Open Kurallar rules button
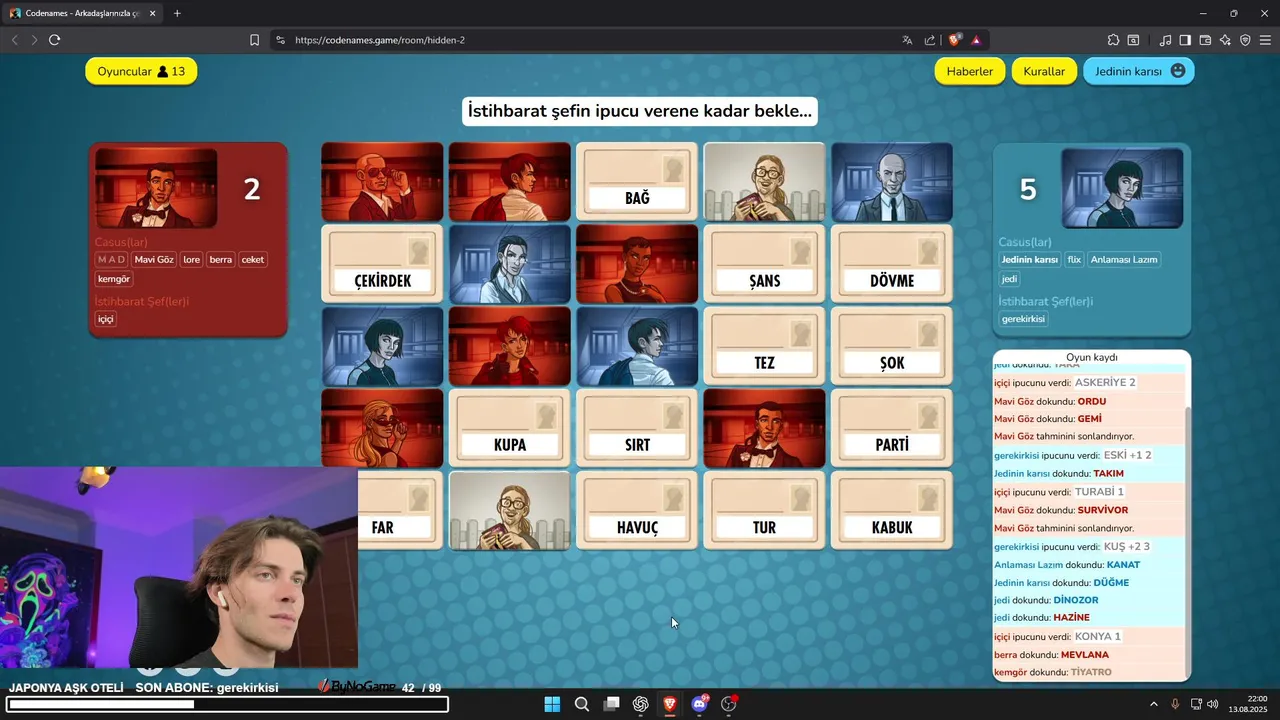1280x720 pixels. click(1044, 71)
